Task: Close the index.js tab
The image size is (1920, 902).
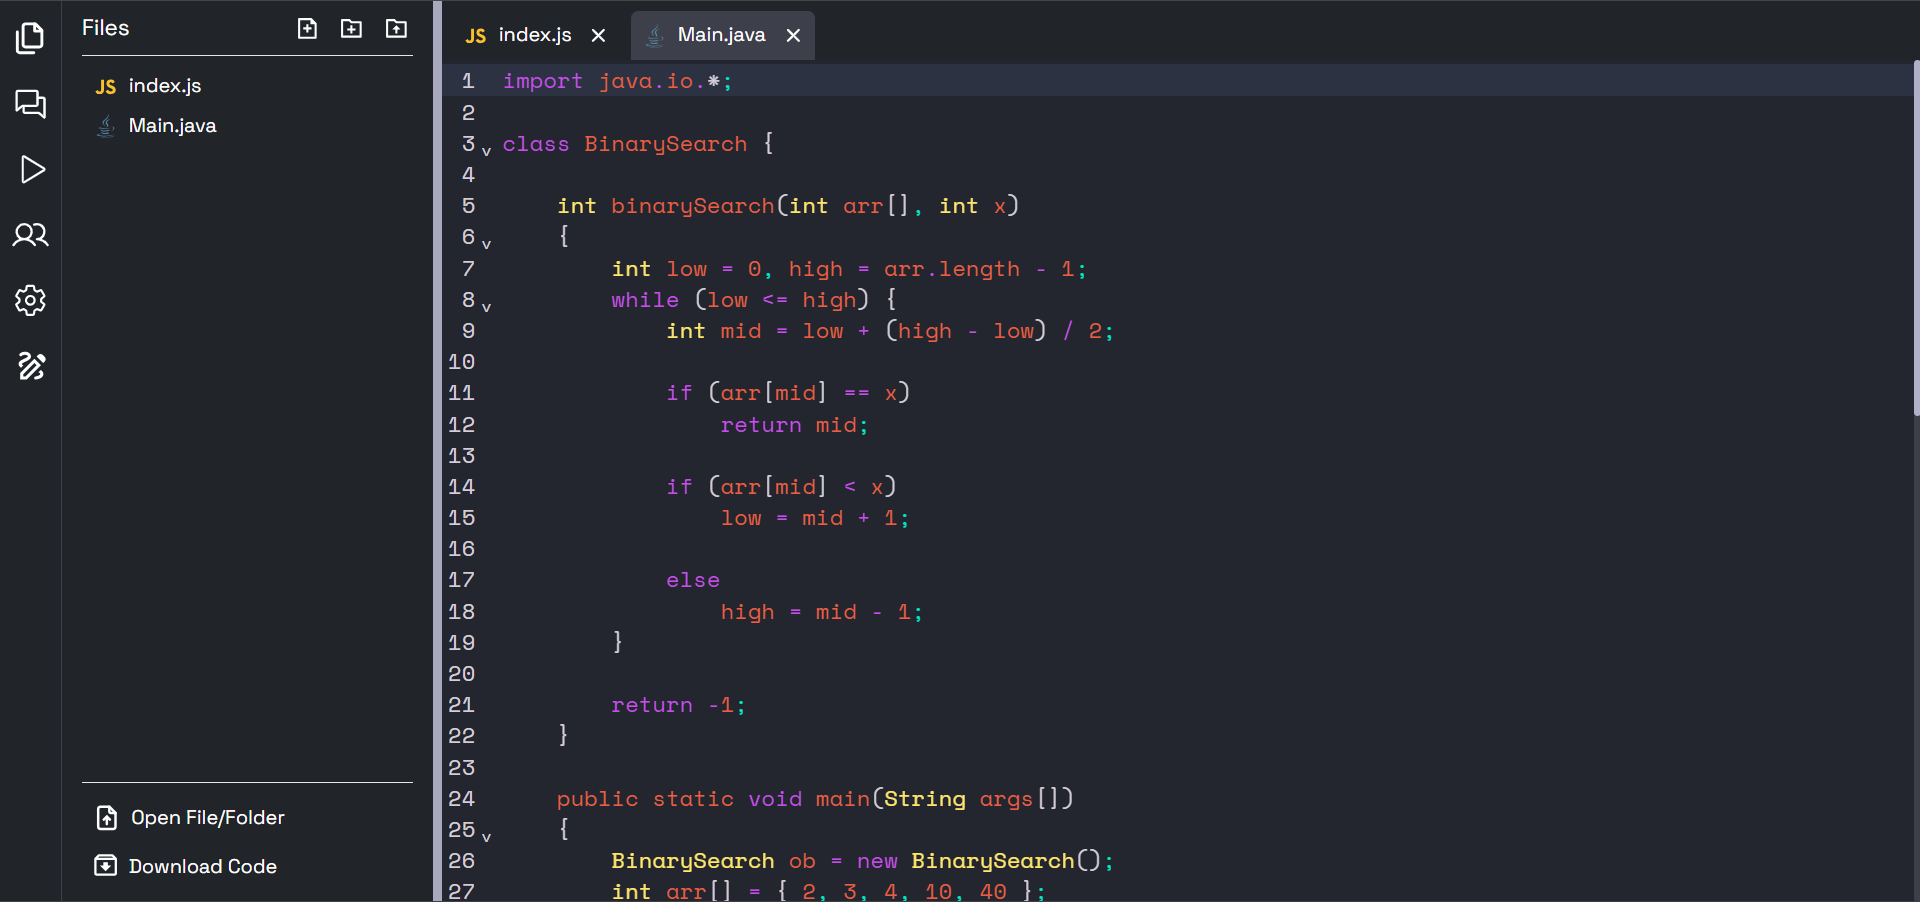Action: click(598, 35)
